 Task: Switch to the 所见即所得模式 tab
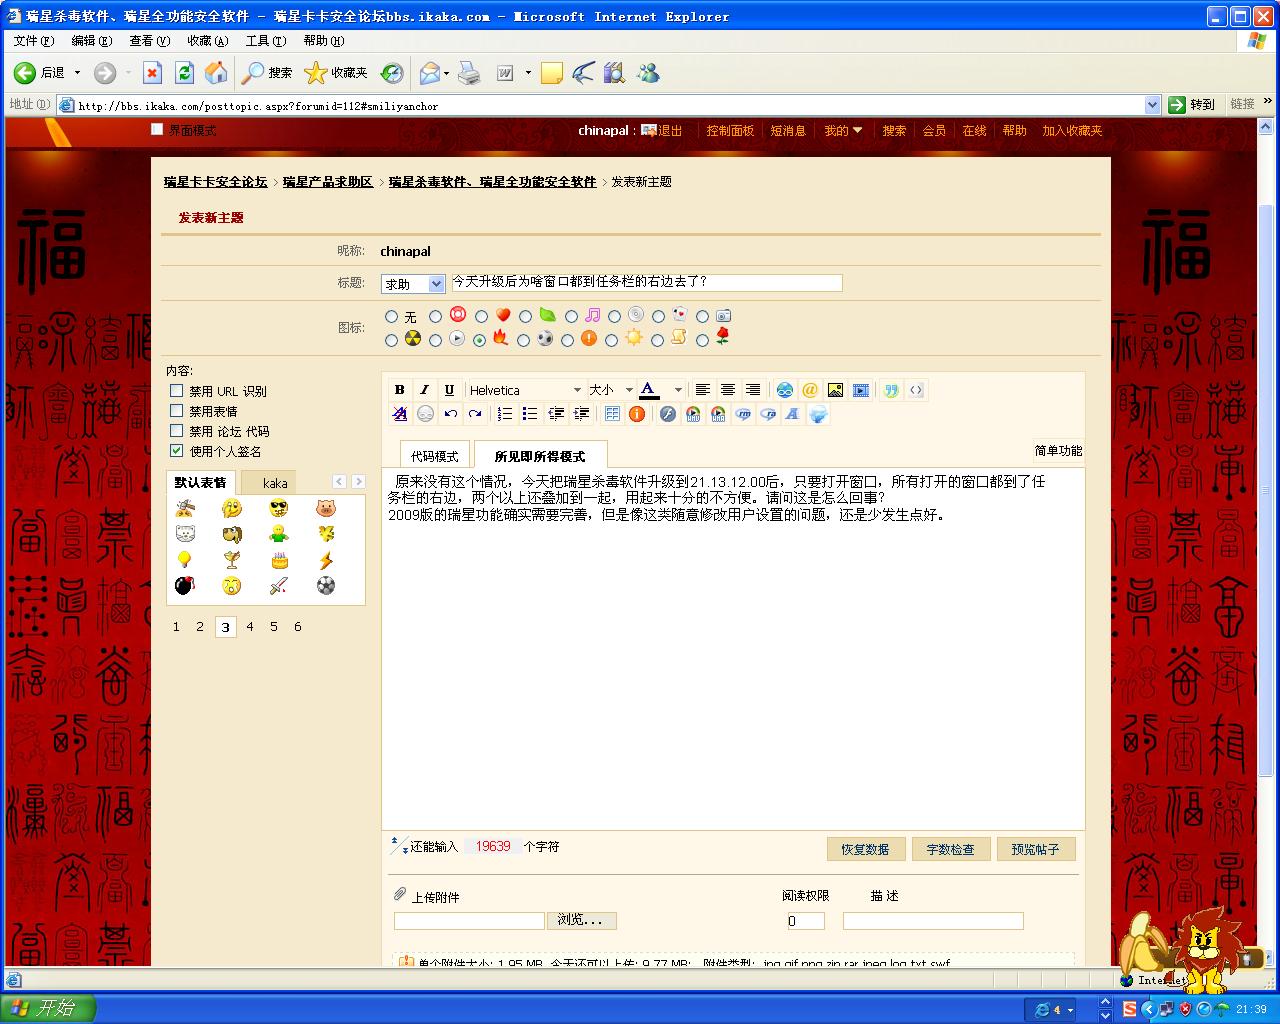tap(540, 456)
